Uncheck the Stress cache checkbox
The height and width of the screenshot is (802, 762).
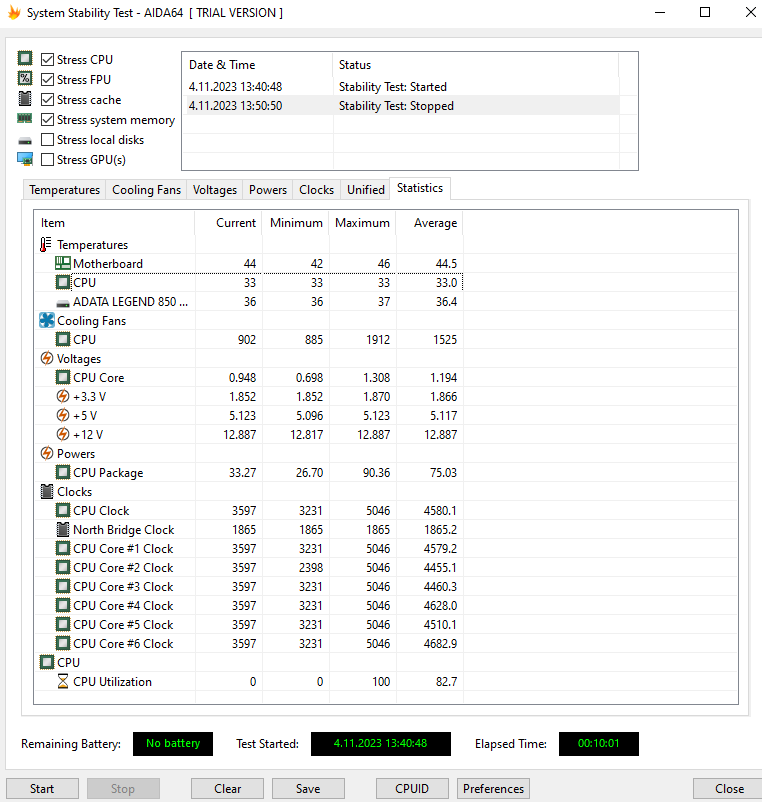point(47,100)
